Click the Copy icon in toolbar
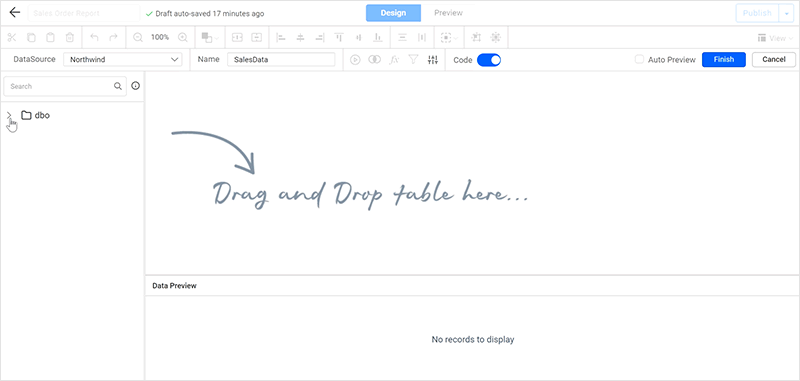 (x=31, y=37)
